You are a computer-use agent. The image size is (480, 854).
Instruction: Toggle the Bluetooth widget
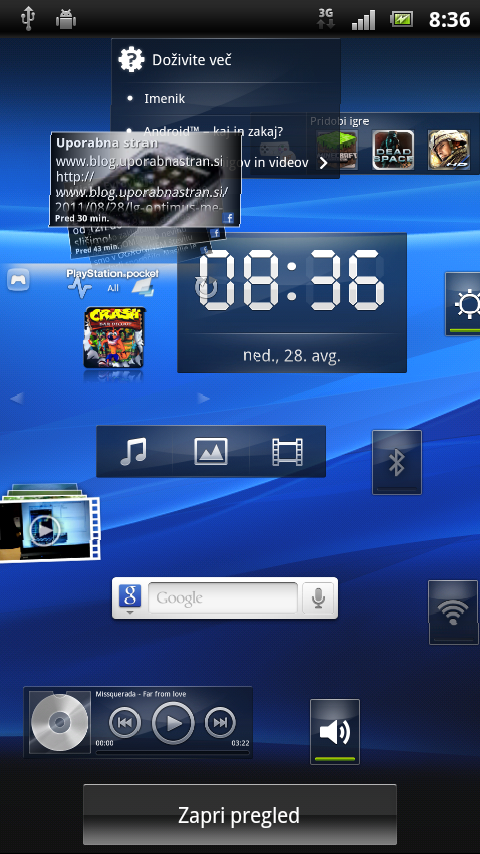[397, 462]
